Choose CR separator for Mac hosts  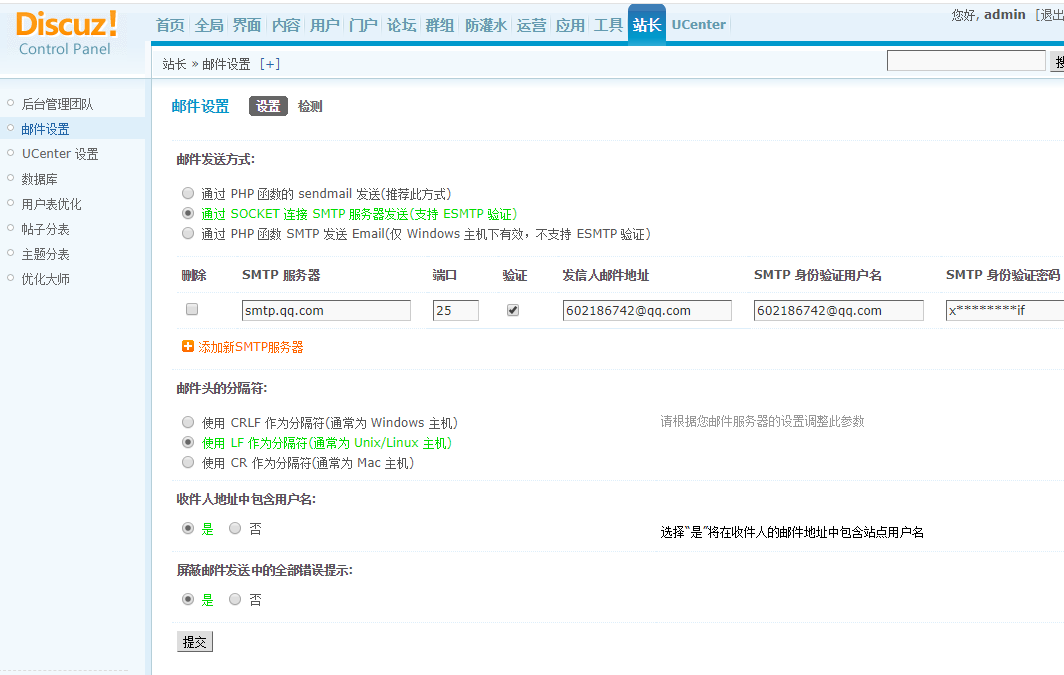[x=188, y=462]
